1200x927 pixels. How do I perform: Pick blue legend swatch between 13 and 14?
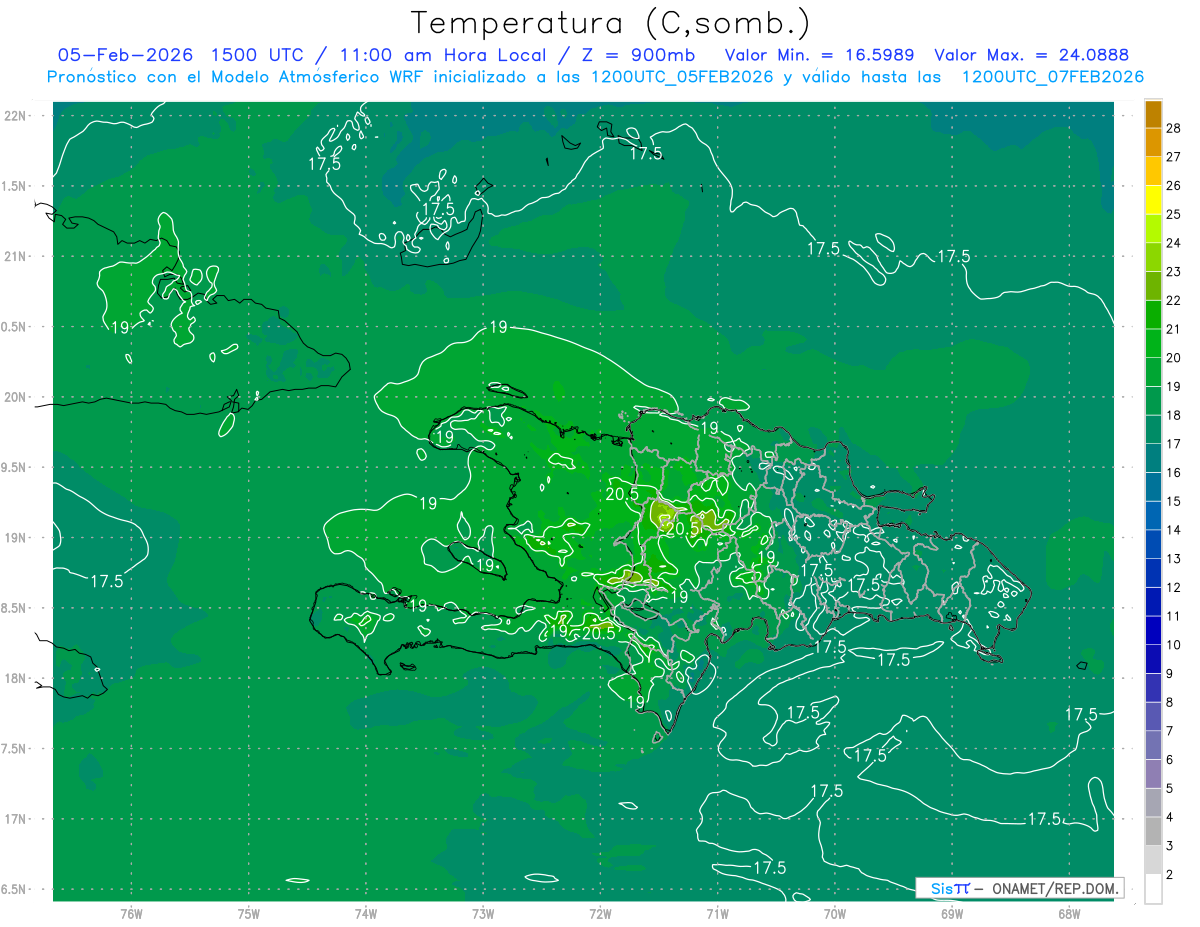pos(1153,544)
